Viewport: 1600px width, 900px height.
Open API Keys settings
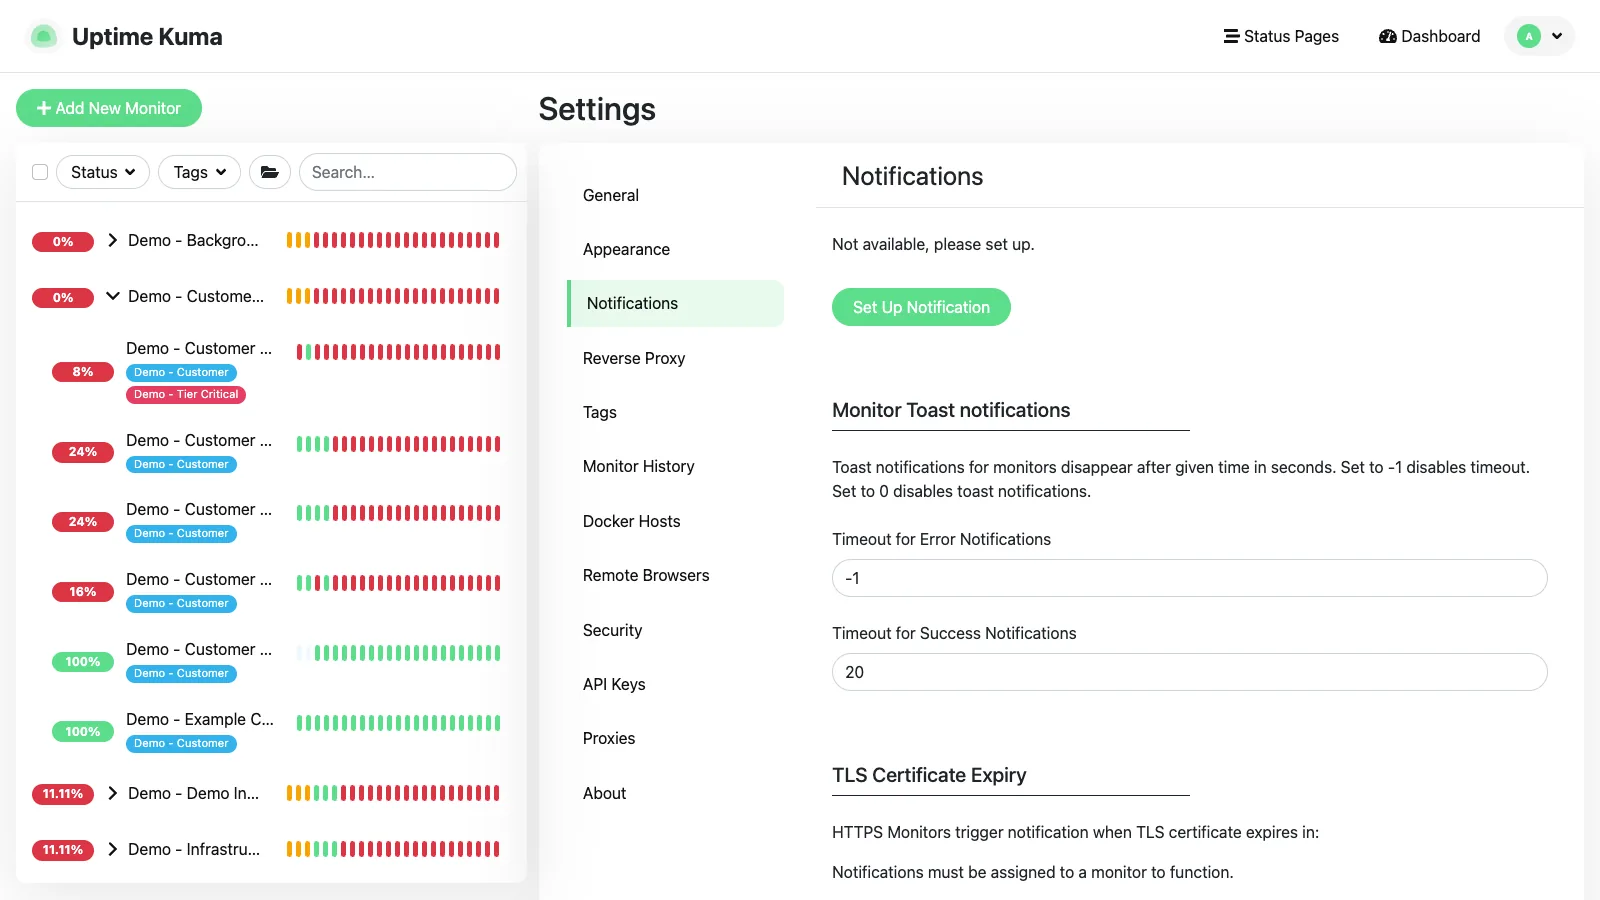coord(675,684)
